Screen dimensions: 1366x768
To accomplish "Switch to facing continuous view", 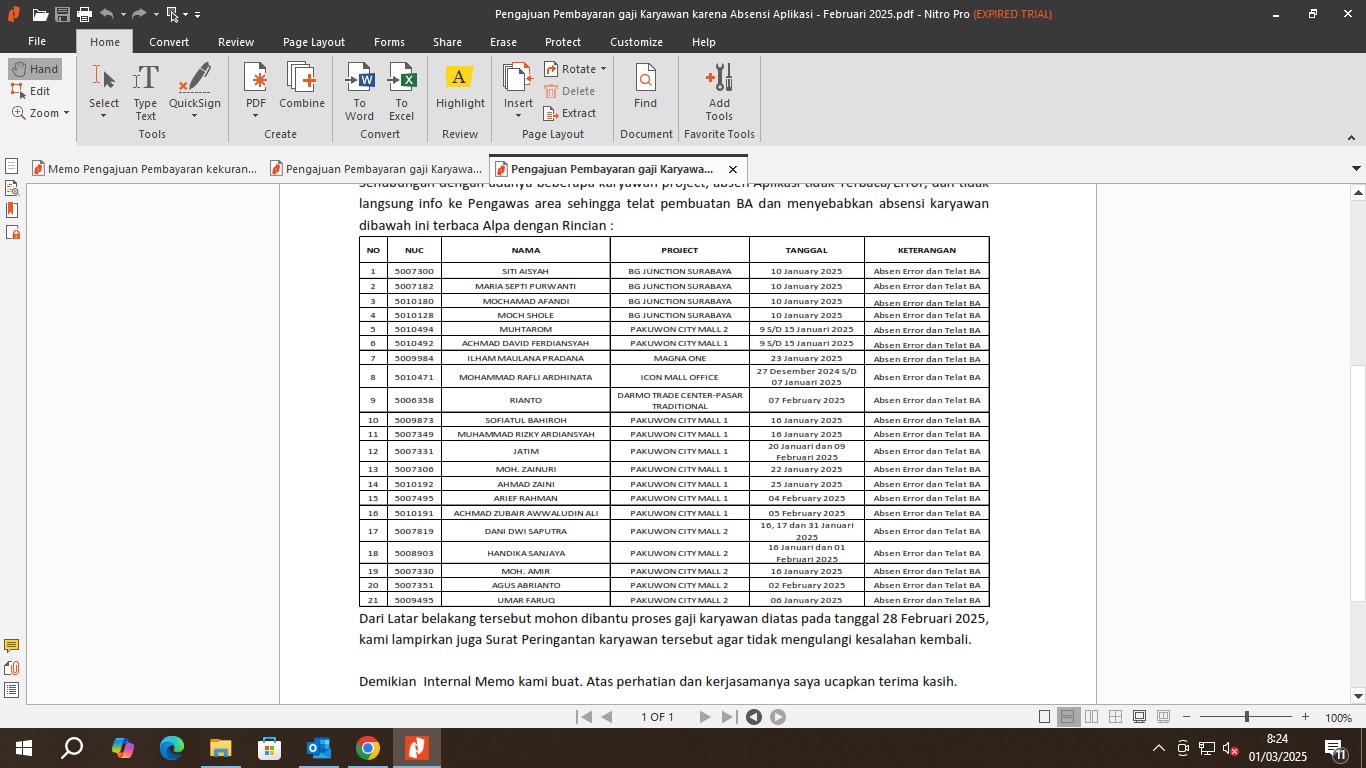I will [x=1114, y=717].
